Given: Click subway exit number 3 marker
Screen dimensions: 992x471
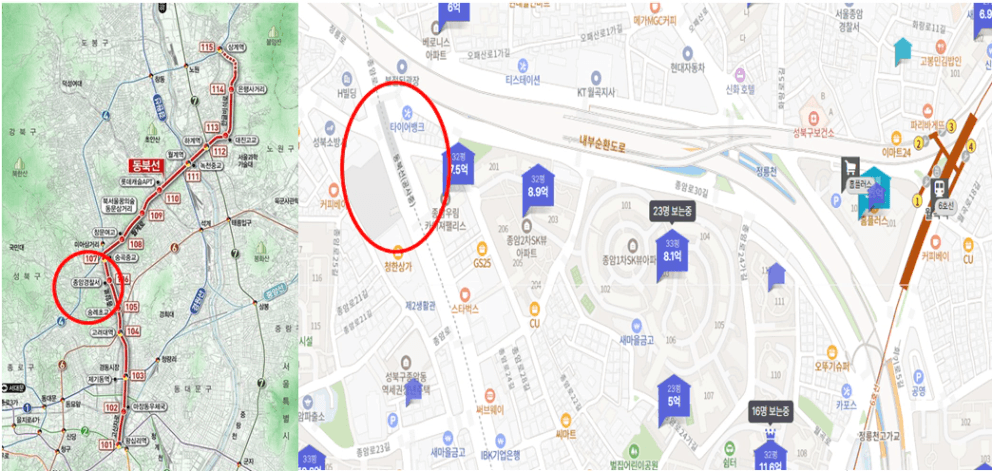Looking at the screenshot, I should 950,125.
